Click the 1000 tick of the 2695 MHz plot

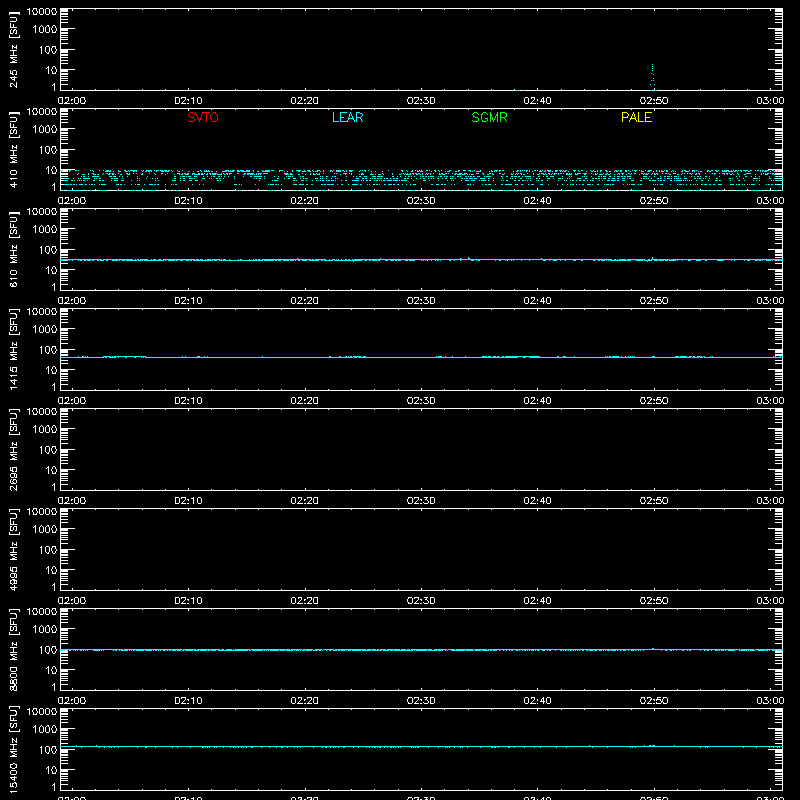pyautogui.click(x=45, y=430)
